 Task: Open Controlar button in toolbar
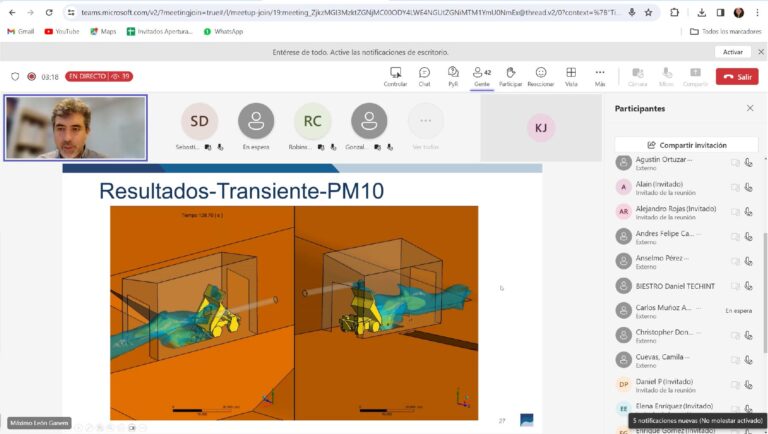(x=395, y=77)
